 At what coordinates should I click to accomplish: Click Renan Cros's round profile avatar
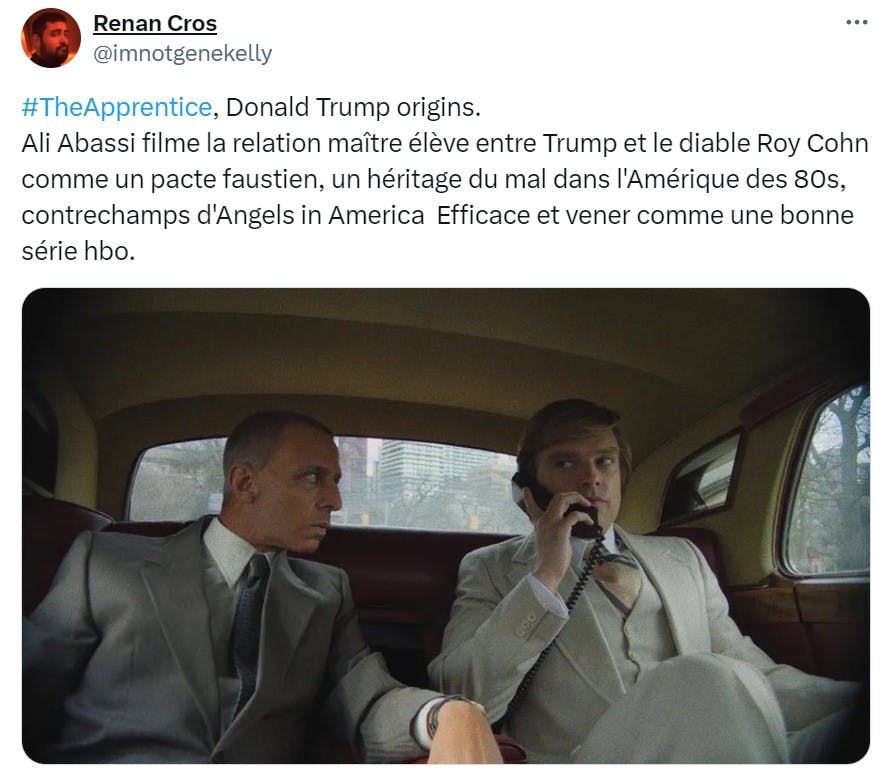pos(51,38)
